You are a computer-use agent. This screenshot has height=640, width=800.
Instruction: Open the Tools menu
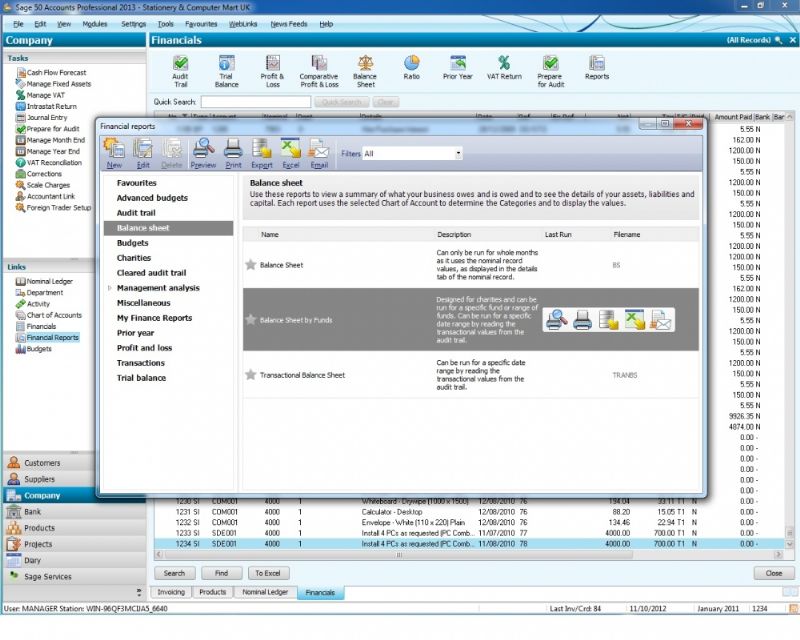pos(165,24)
